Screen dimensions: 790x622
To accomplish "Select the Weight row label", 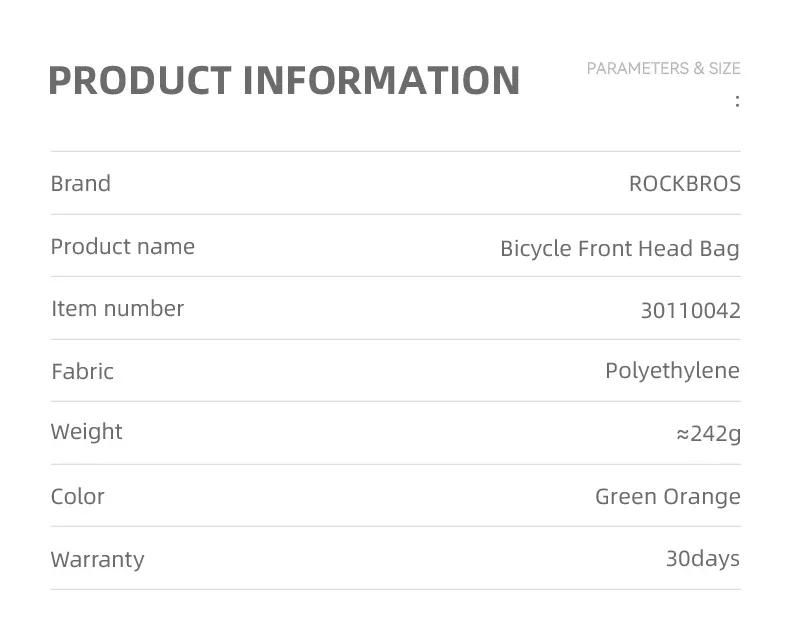I will pos(87,432).
